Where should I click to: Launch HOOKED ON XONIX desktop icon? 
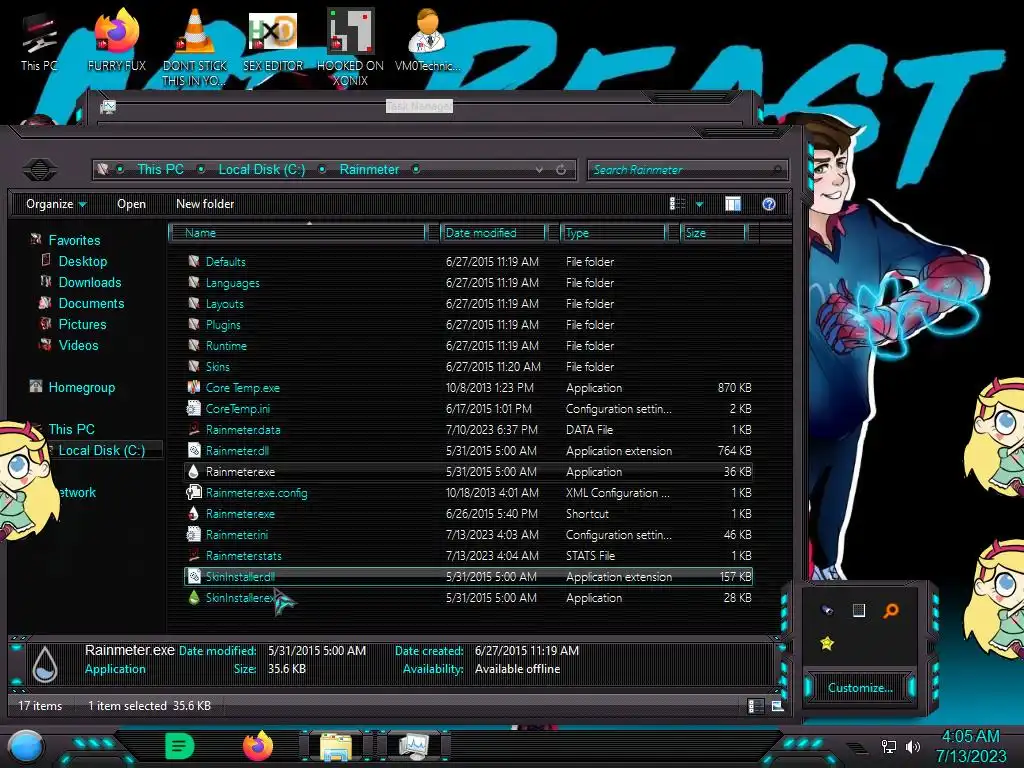tap(350, 47)
